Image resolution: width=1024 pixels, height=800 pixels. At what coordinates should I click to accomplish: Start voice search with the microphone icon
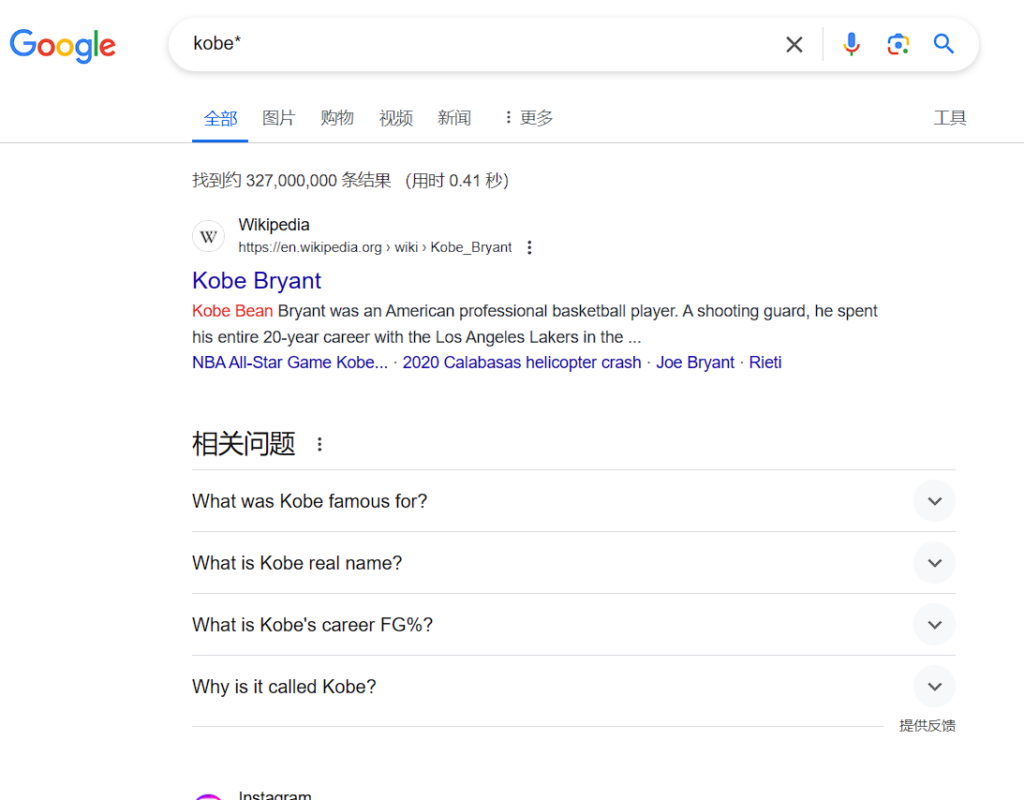[851, 44]
